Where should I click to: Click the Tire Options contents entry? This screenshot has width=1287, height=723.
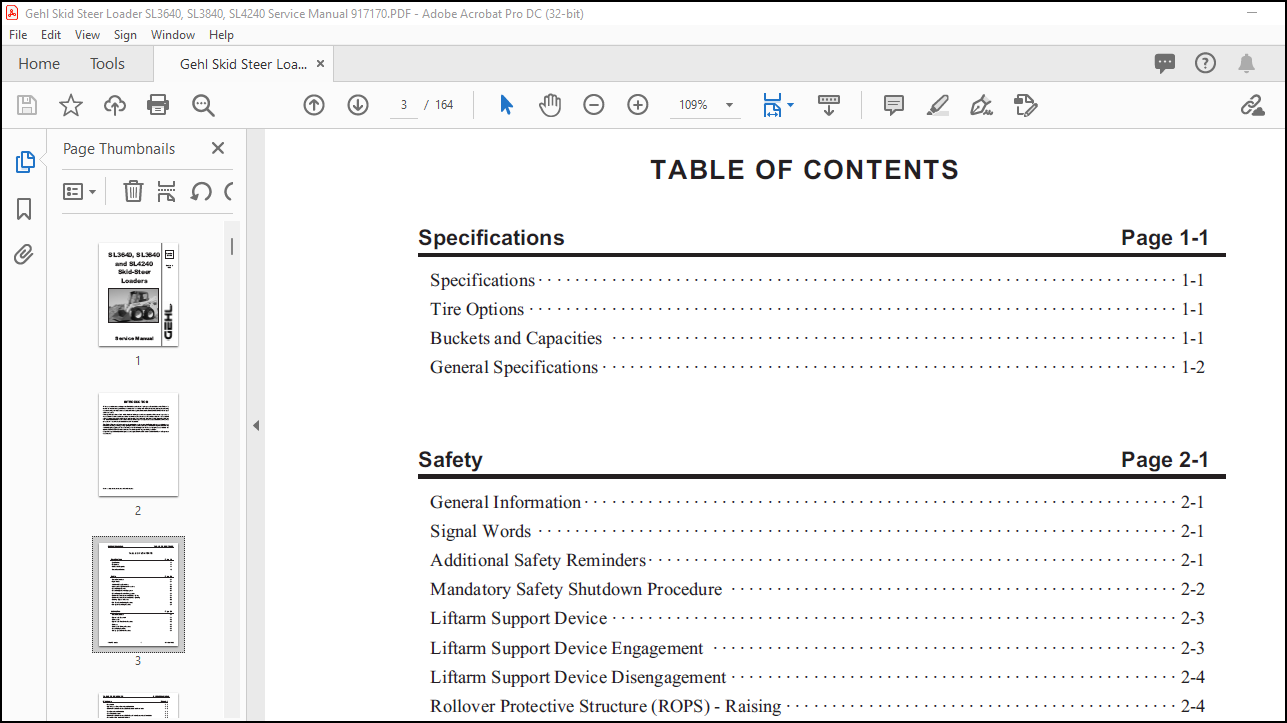pos(817,309)
